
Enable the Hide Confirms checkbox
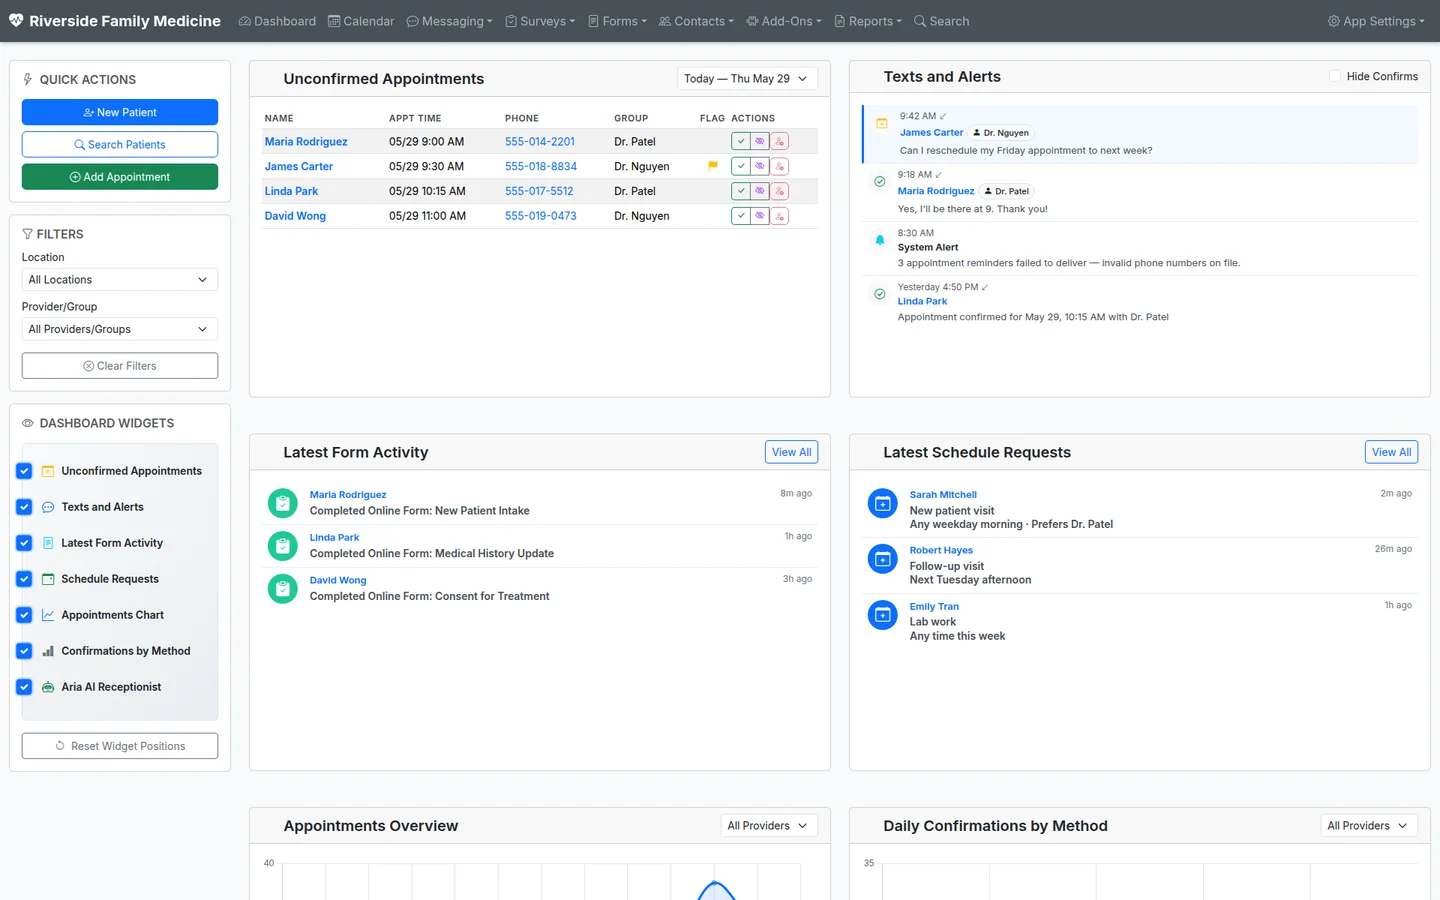pyautogui.click(x=1335, y=76)
